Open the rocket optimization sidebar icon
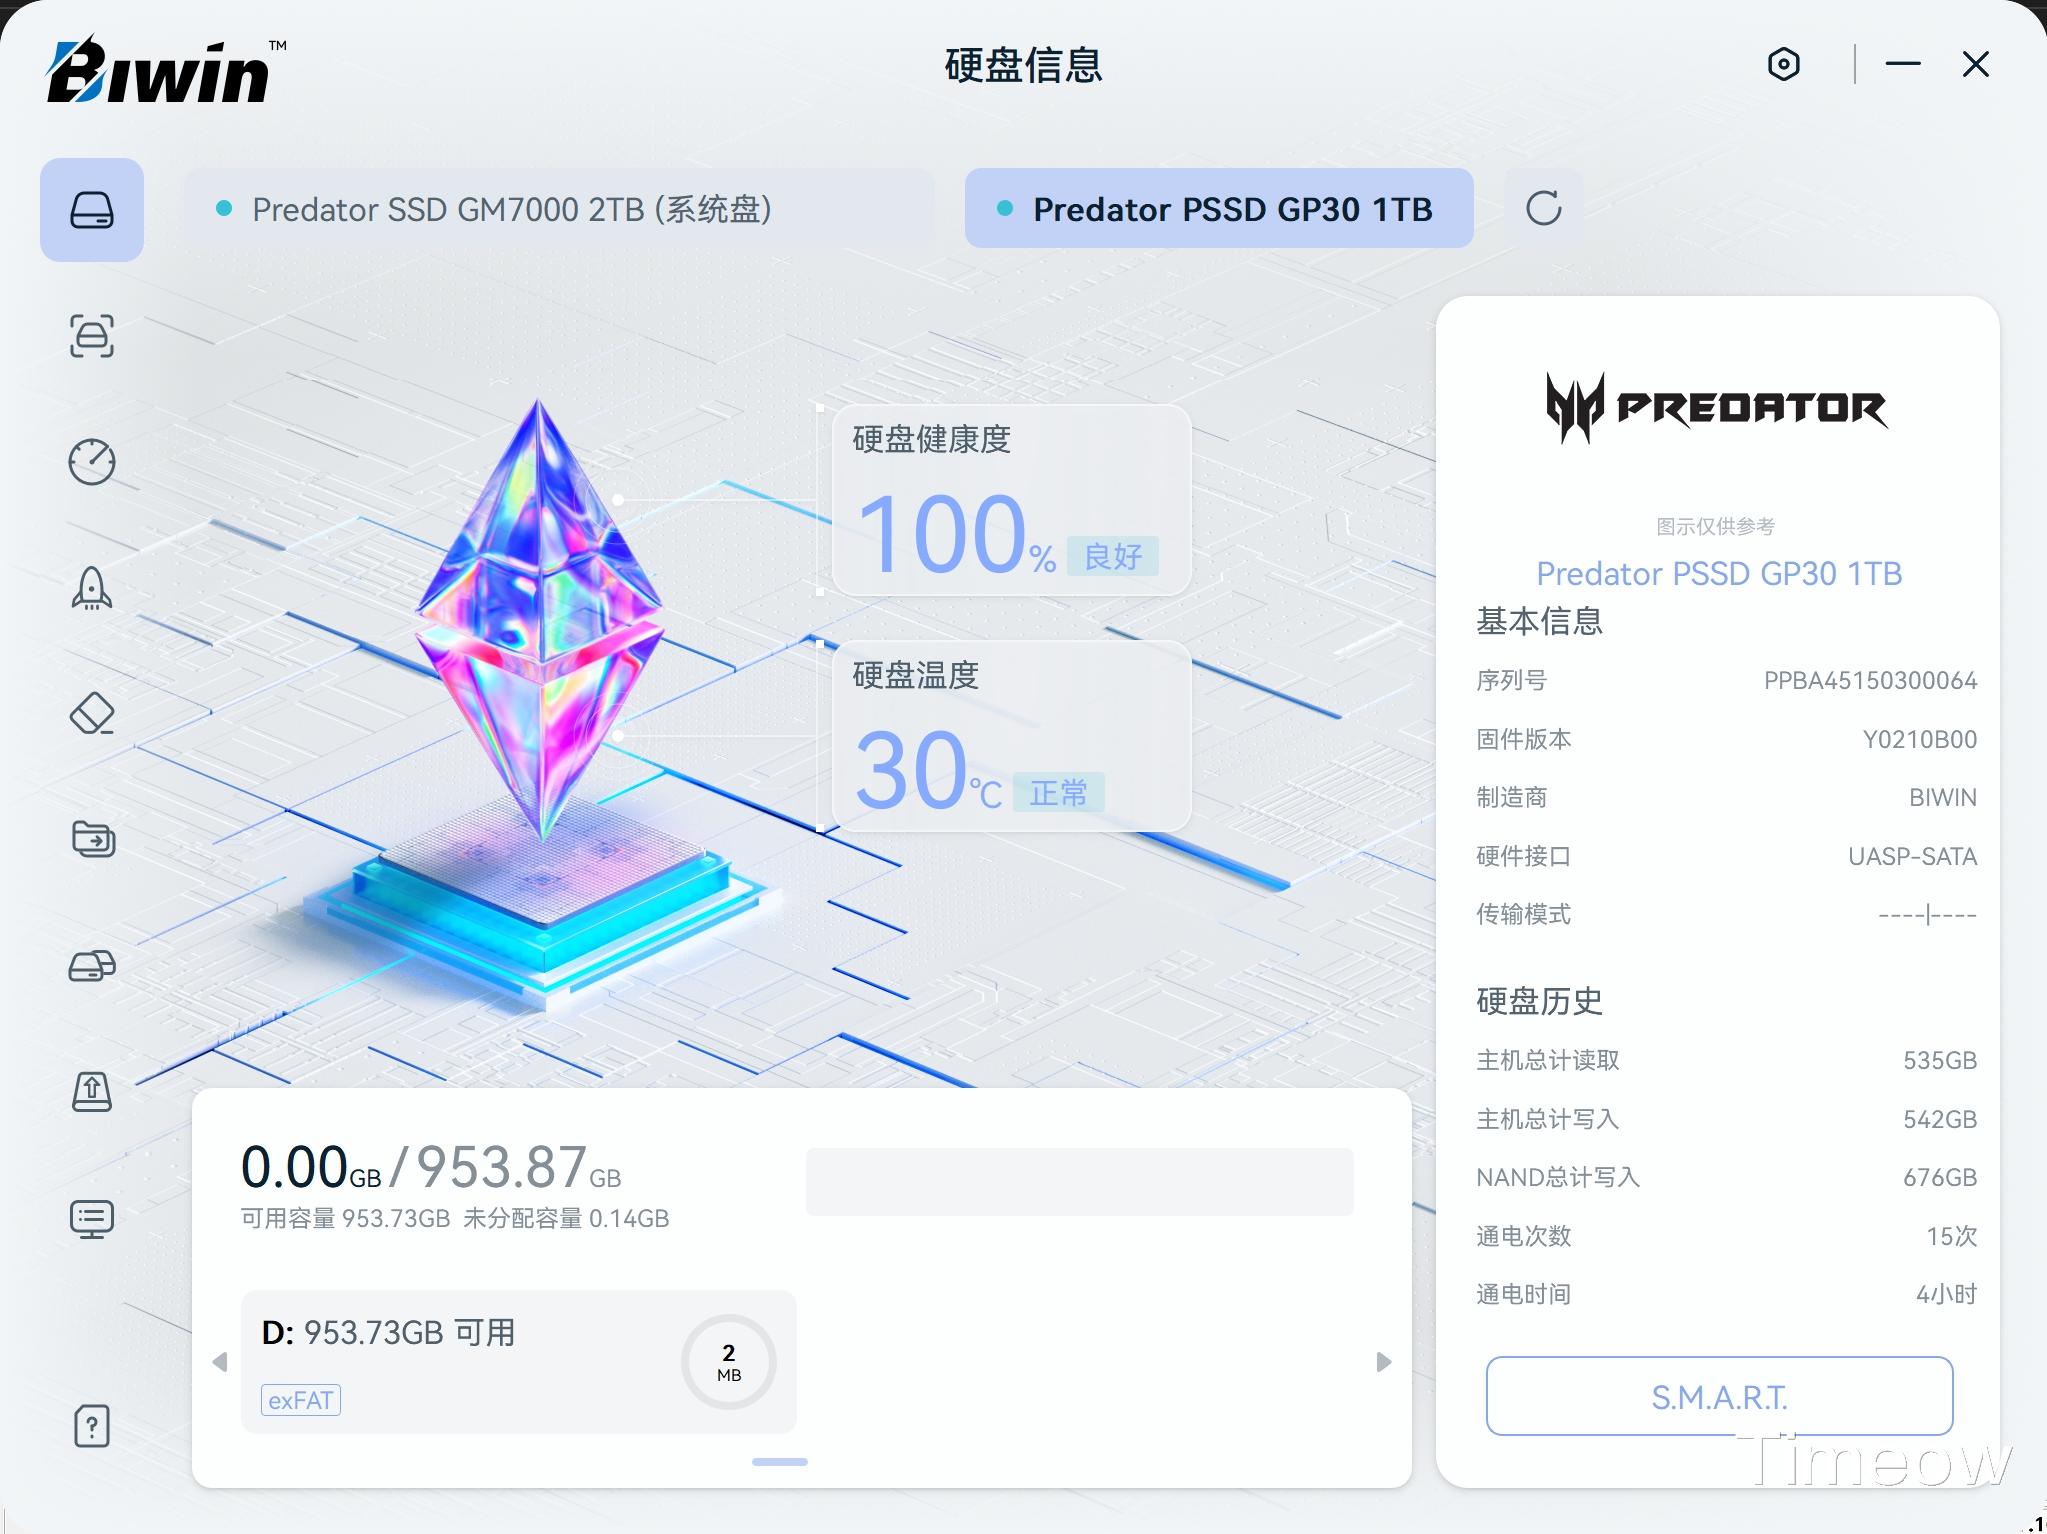This screenshot has width=2047, height=1534. (92, 588)
